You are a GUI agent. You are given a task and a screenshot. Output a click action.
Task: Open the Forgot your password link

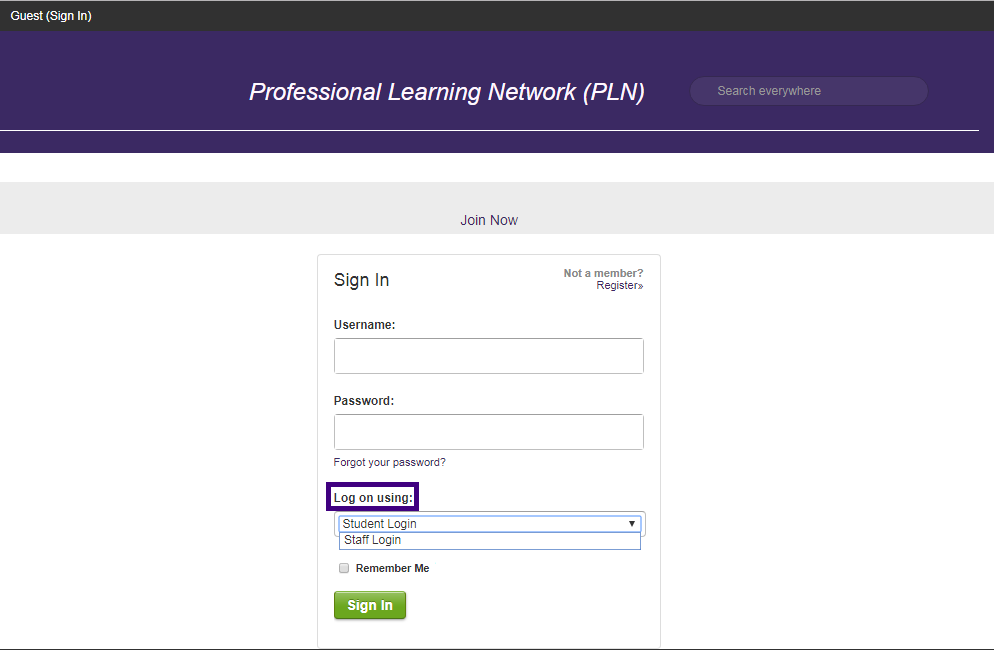(389, 462)
